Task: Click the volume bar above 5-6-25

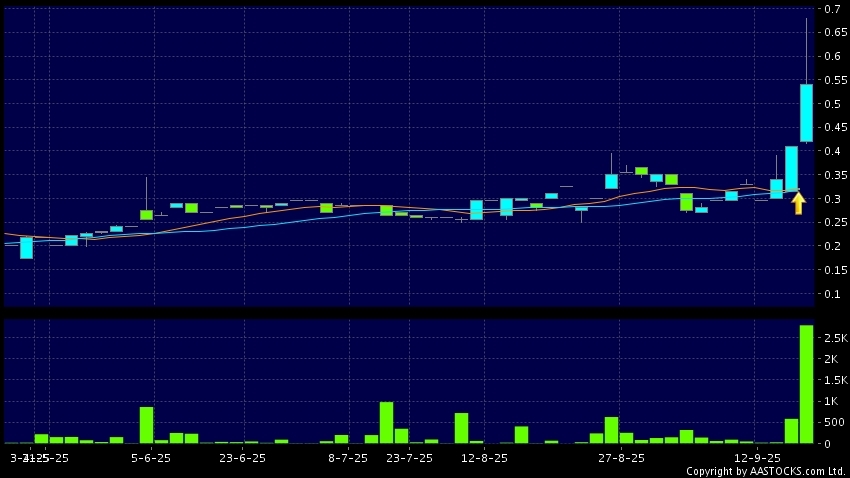Action: click(146, 425)
